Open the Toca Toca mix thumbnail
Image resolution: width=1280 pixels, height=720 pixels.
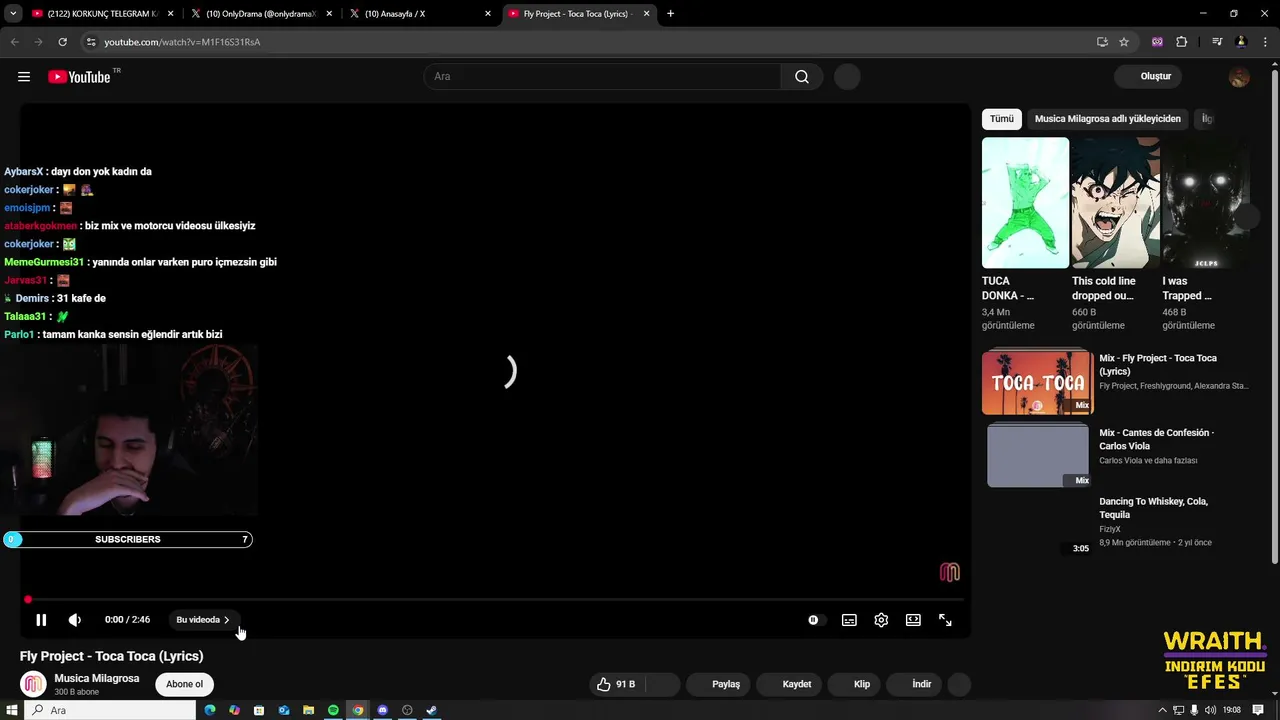pos(1038,381)
